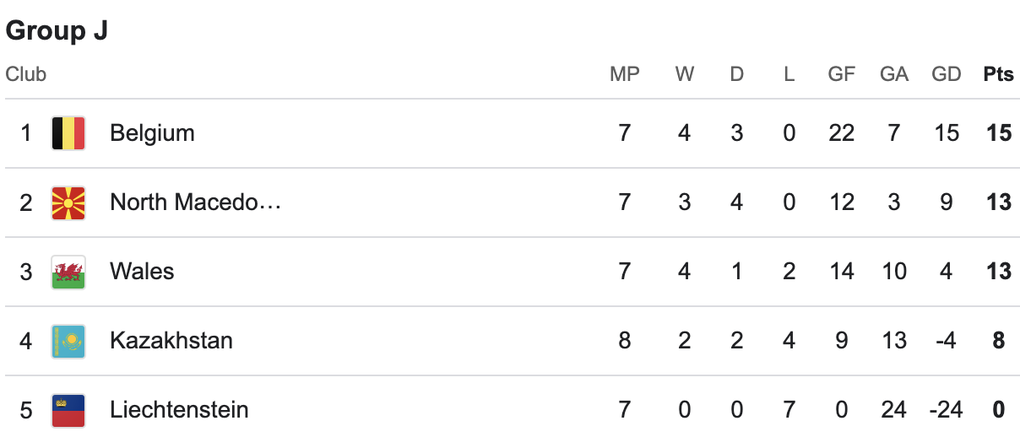Click the MP column header
This screenshot has height=437, width=1020.
(x=624, y=75)
